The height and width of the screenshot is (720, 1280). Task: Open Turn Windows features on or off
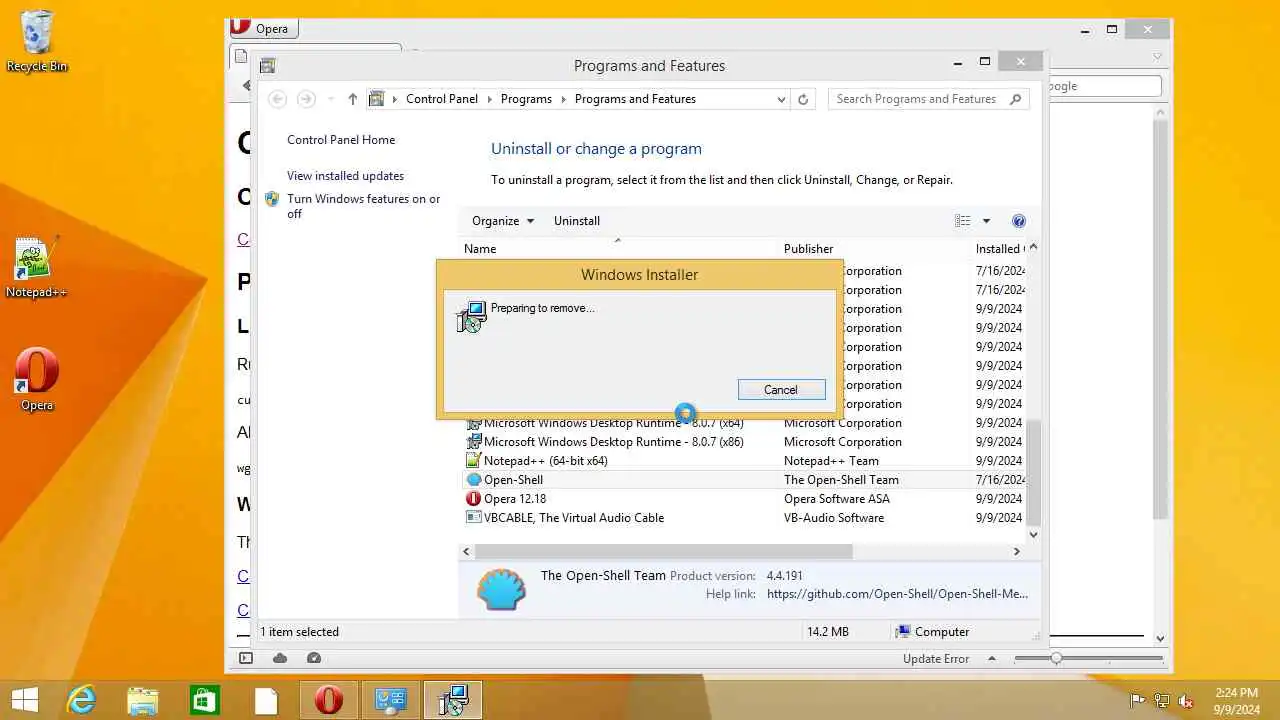[x=364, y=206]
